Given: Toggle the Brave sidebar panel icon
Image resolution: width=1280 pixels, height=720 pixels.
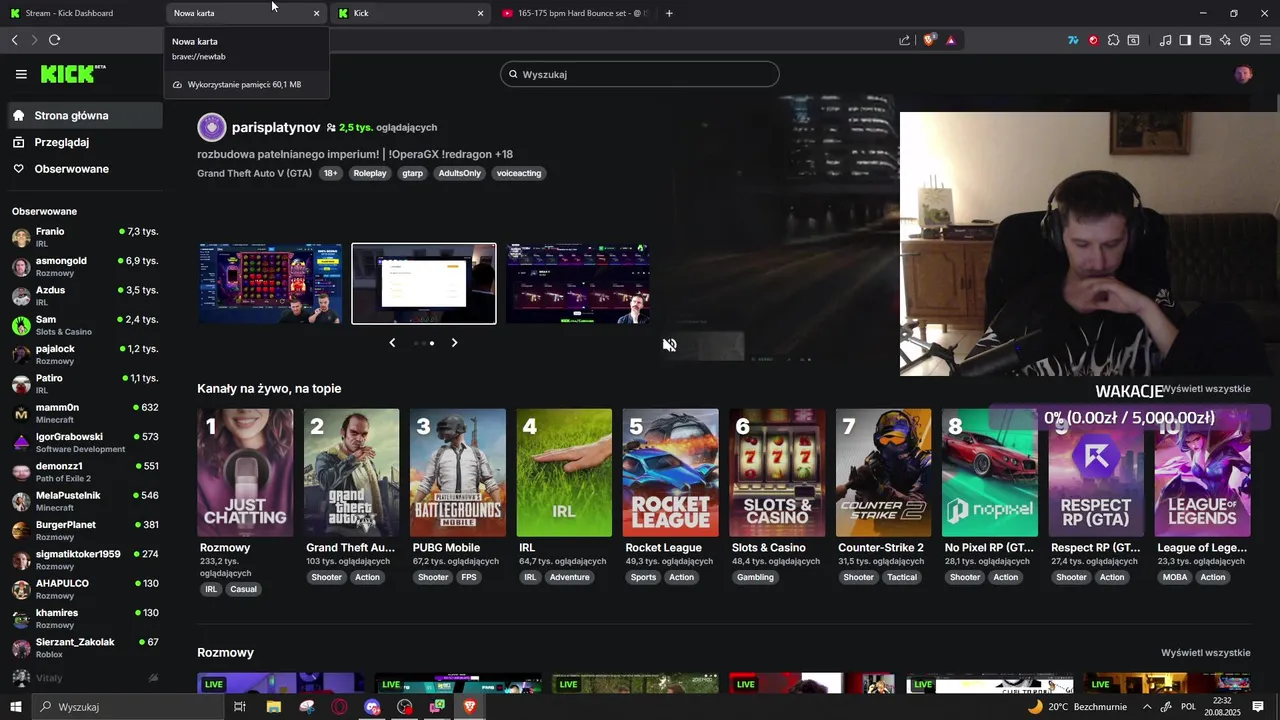Looking at the screenshot, I should point(1185,40).
